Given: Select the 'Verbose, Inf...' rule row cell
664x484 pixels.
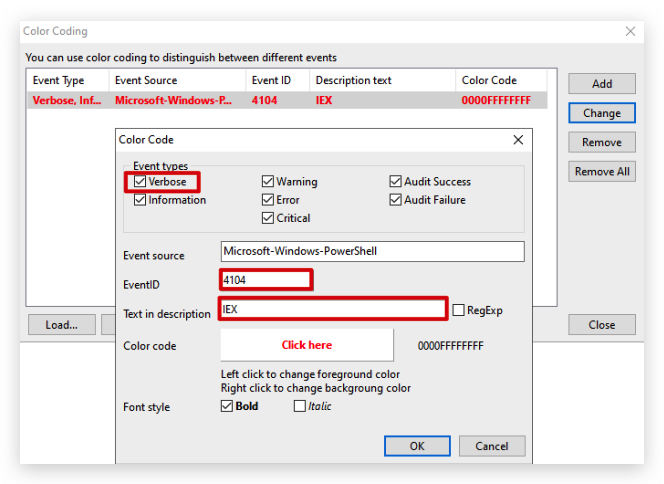Looking at the screenshot, I should pos(67,100).
